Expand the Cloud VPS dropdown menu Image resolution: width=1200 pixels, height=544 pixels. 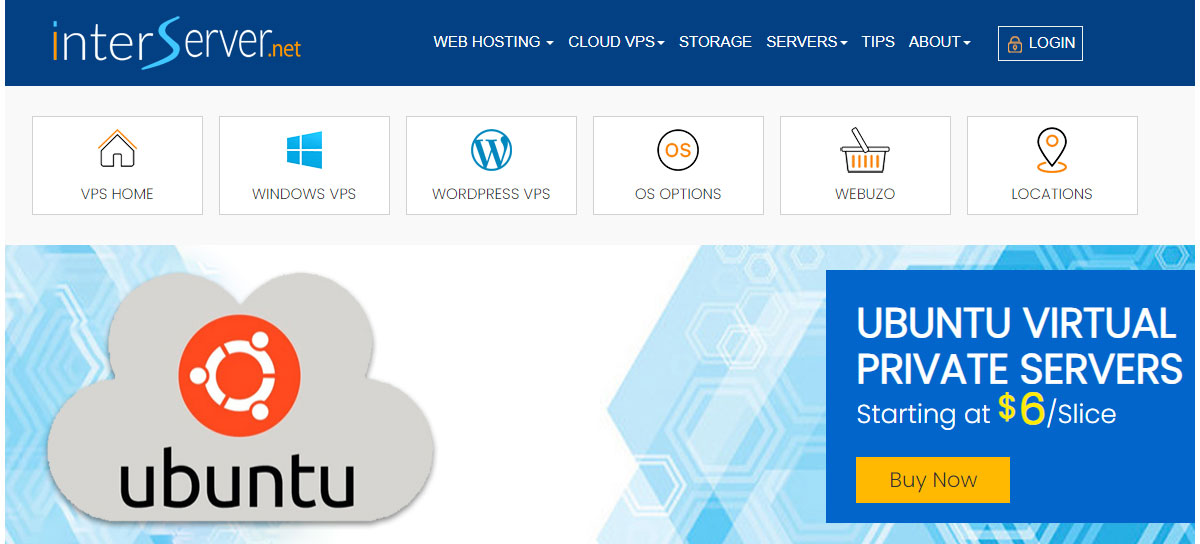click(x=616, y=42)
